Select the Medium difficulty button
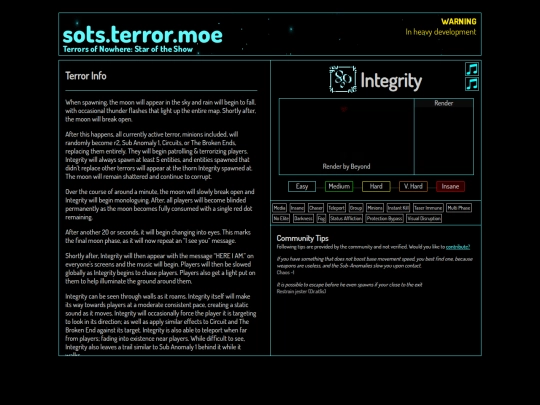 coord(339,186)
